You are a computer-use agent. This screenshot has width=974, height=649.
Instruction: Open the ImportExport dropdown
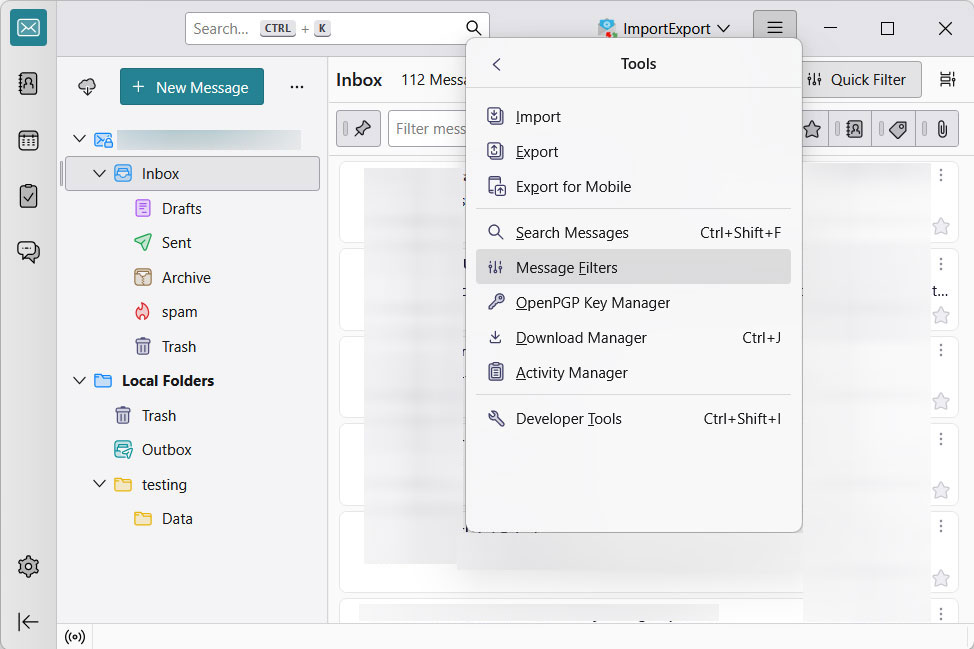coord(664,29)
